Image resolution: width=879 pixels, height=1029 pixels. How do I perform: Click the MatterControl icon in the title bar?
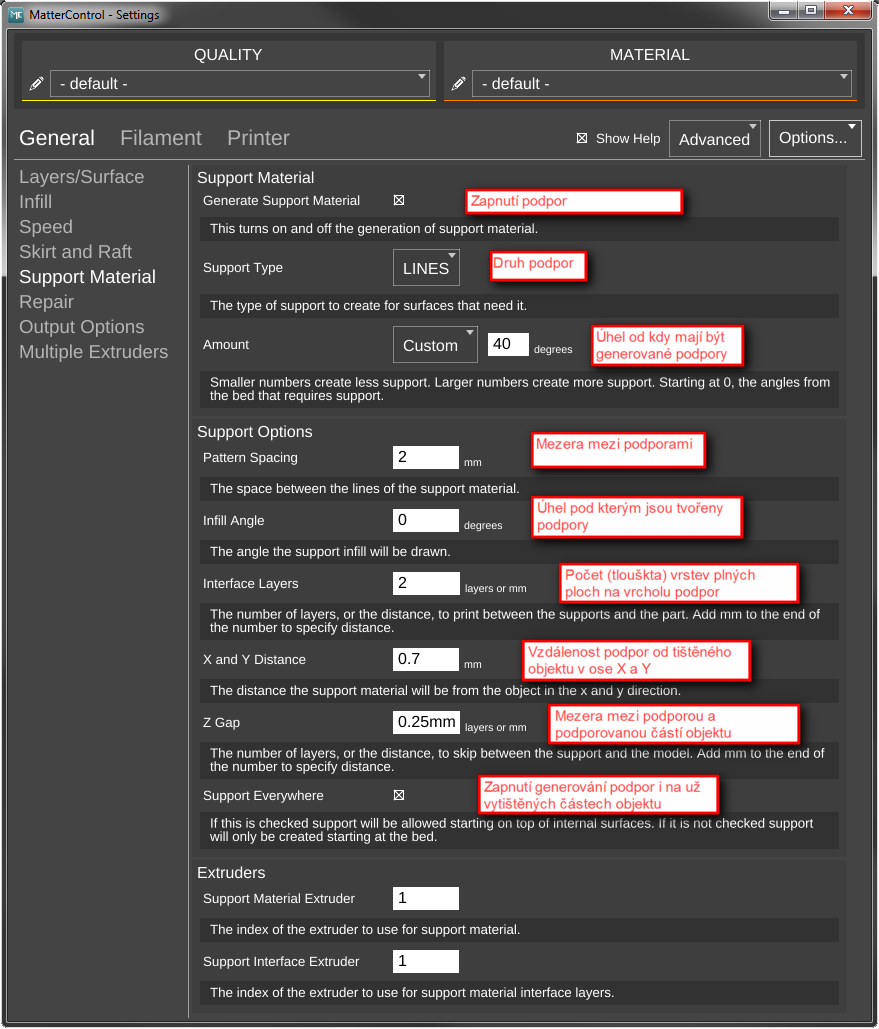(x=14, y=14)
